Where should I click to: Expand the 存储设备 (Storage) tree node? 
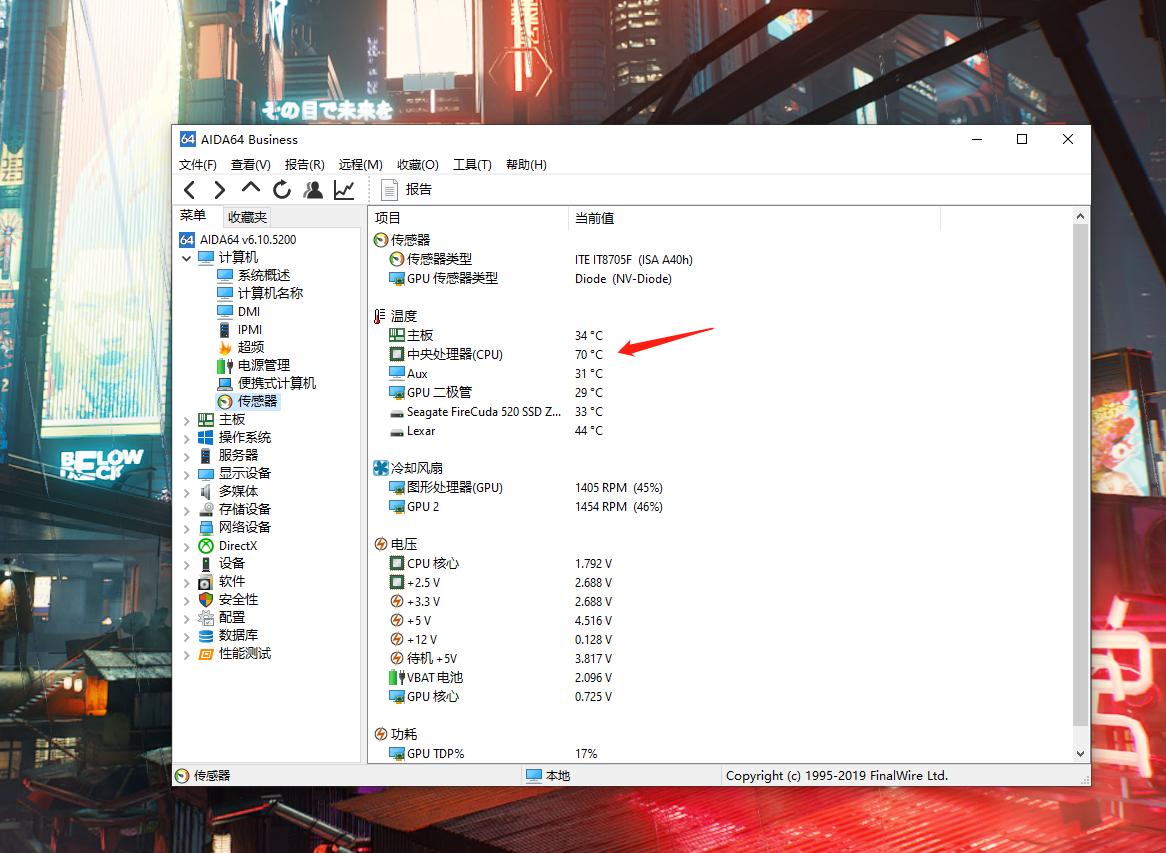[x=188, y=509]
